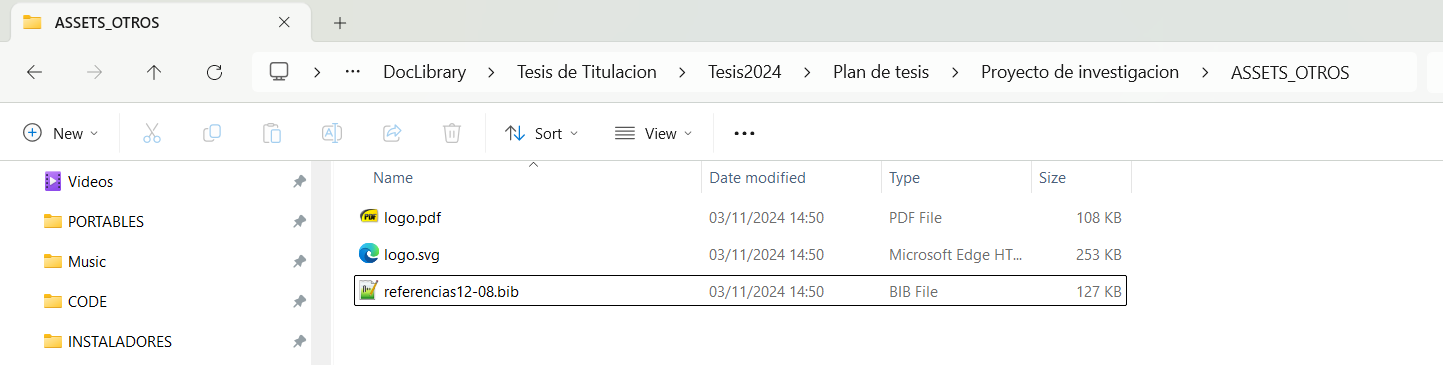Toggle the pin beside CODE folder
The image size is (1443, 365).
tap(299, 302)
